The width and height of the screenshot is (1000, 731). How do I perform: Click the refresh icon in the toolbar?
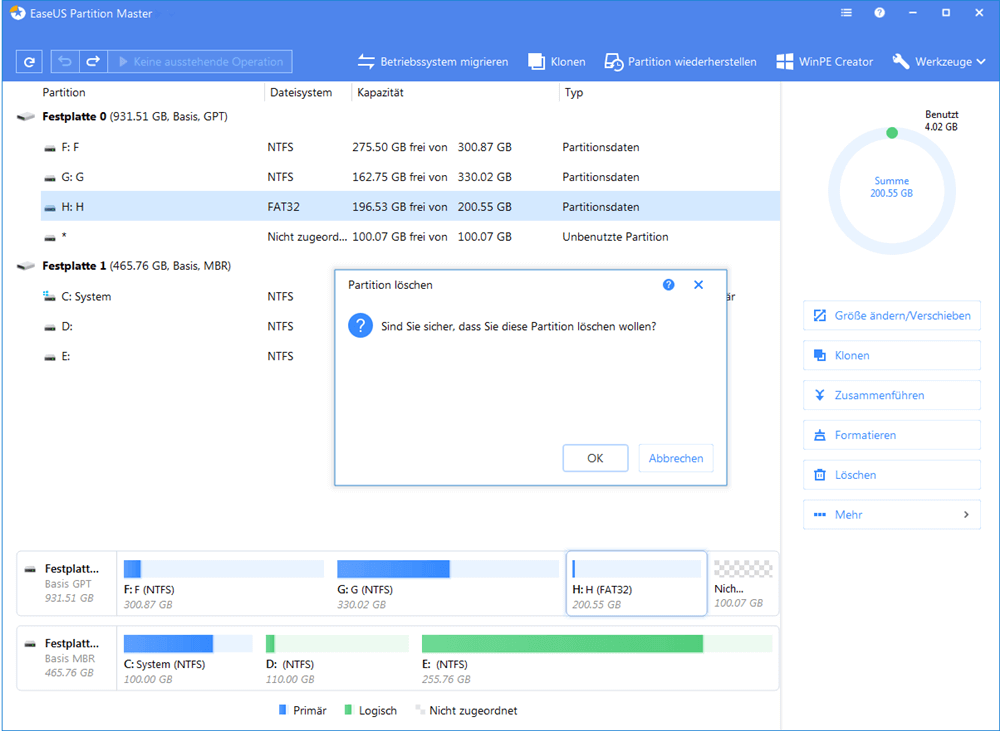pos(29,62)
